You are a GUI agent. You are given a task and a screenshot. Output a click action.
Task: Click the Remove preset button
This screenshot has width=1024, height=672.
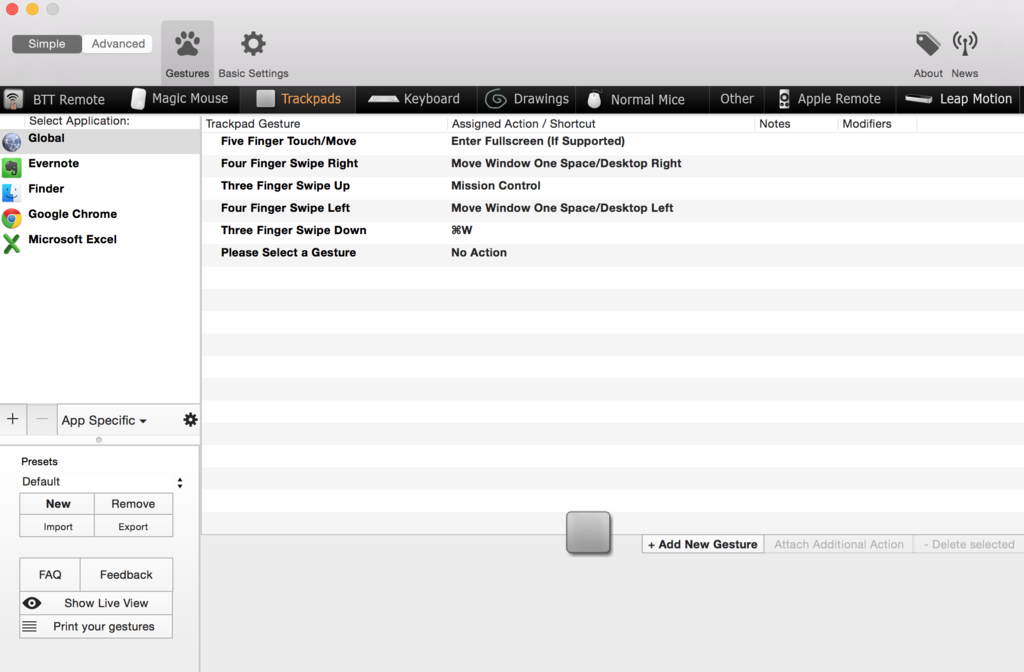(x=133, y=504)
